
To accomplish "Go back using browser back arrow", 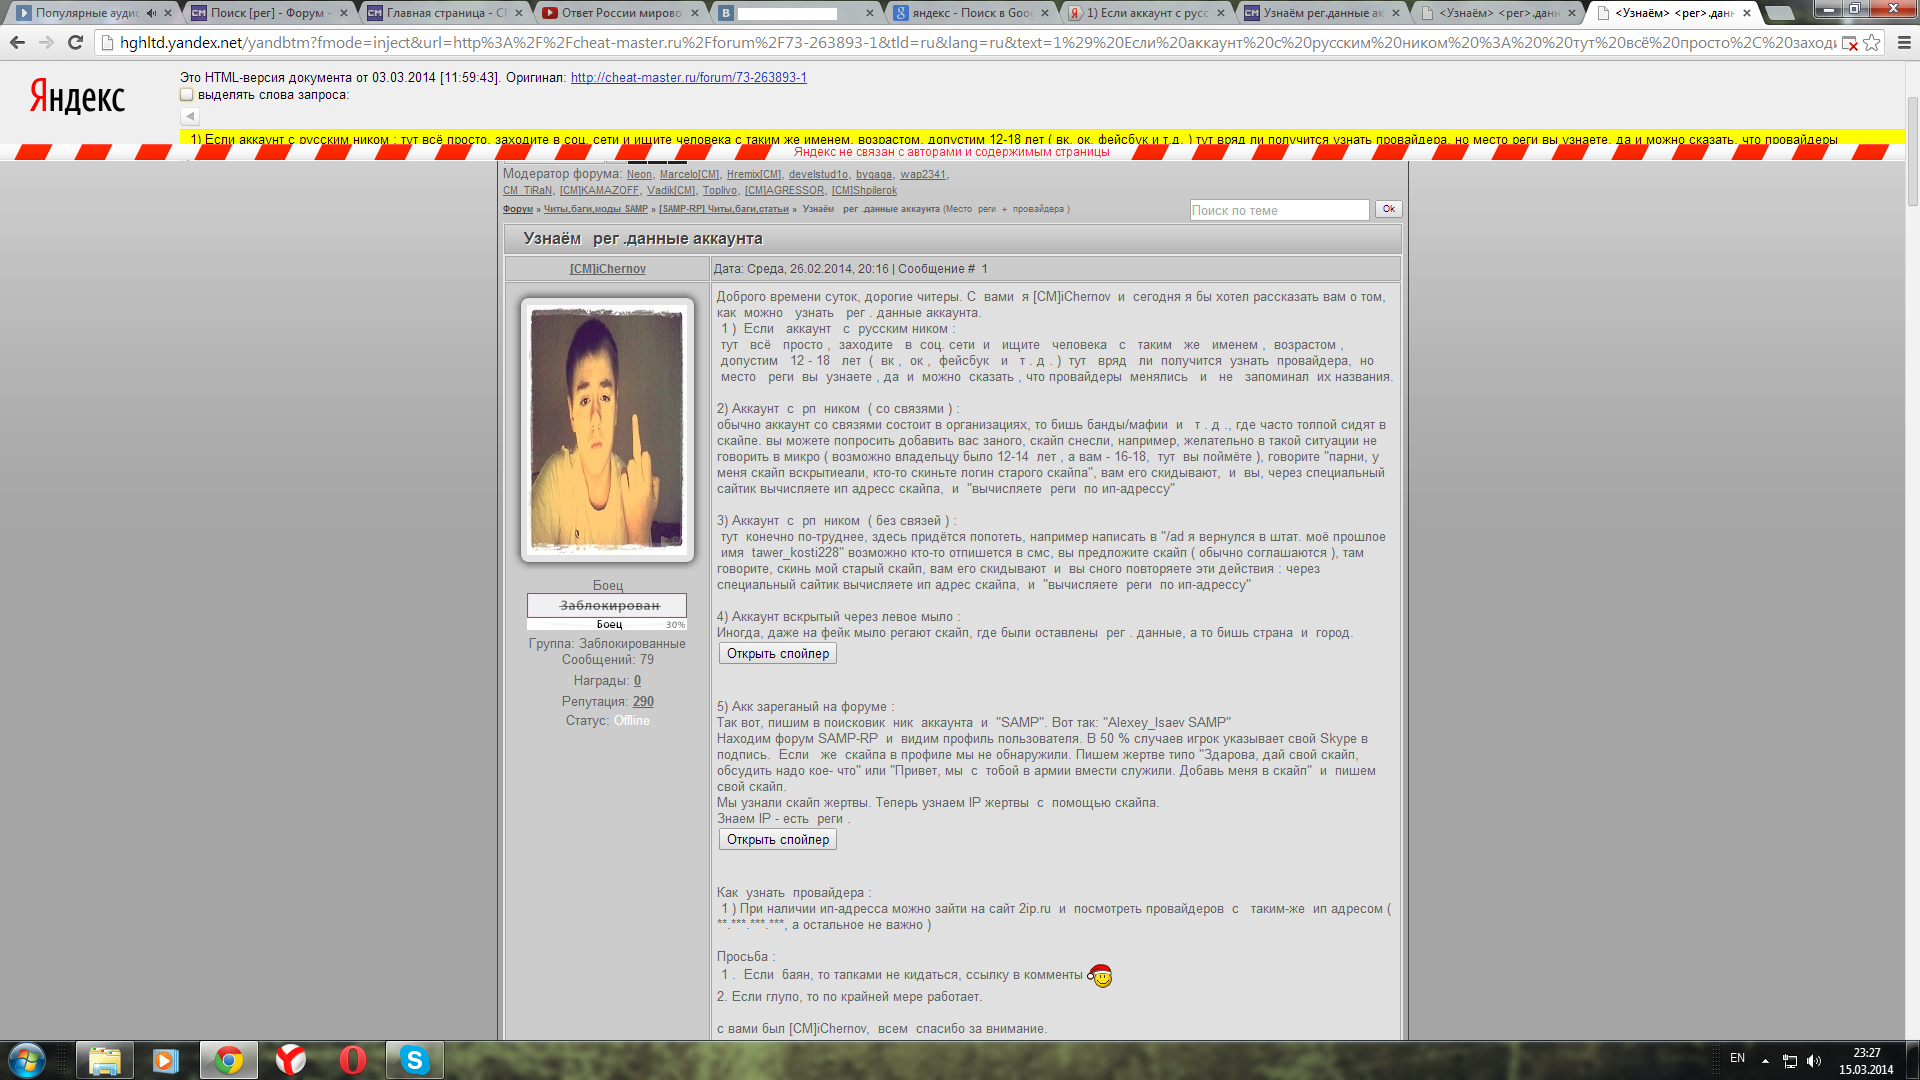I will coord(17,43).
